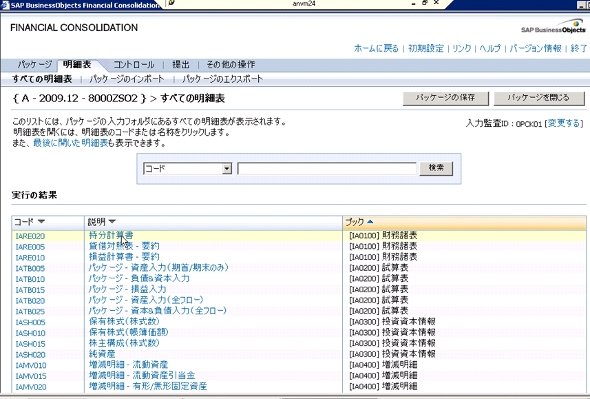This screenshot has width=590, height=399.
Task: Open schedule code IAMV010
Action: point(31,365)
